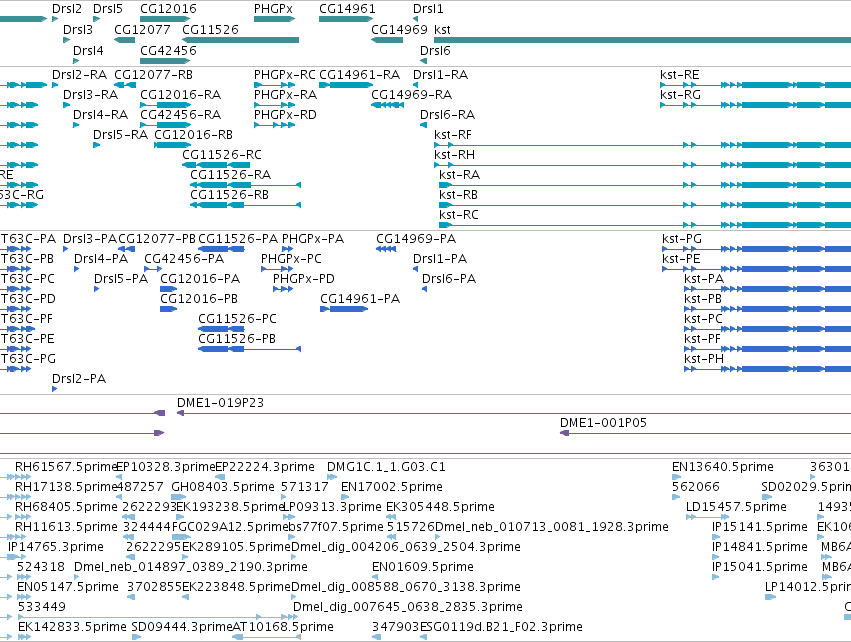
Task: Click transcript CG14969-RA label
Action: (411, 94)
